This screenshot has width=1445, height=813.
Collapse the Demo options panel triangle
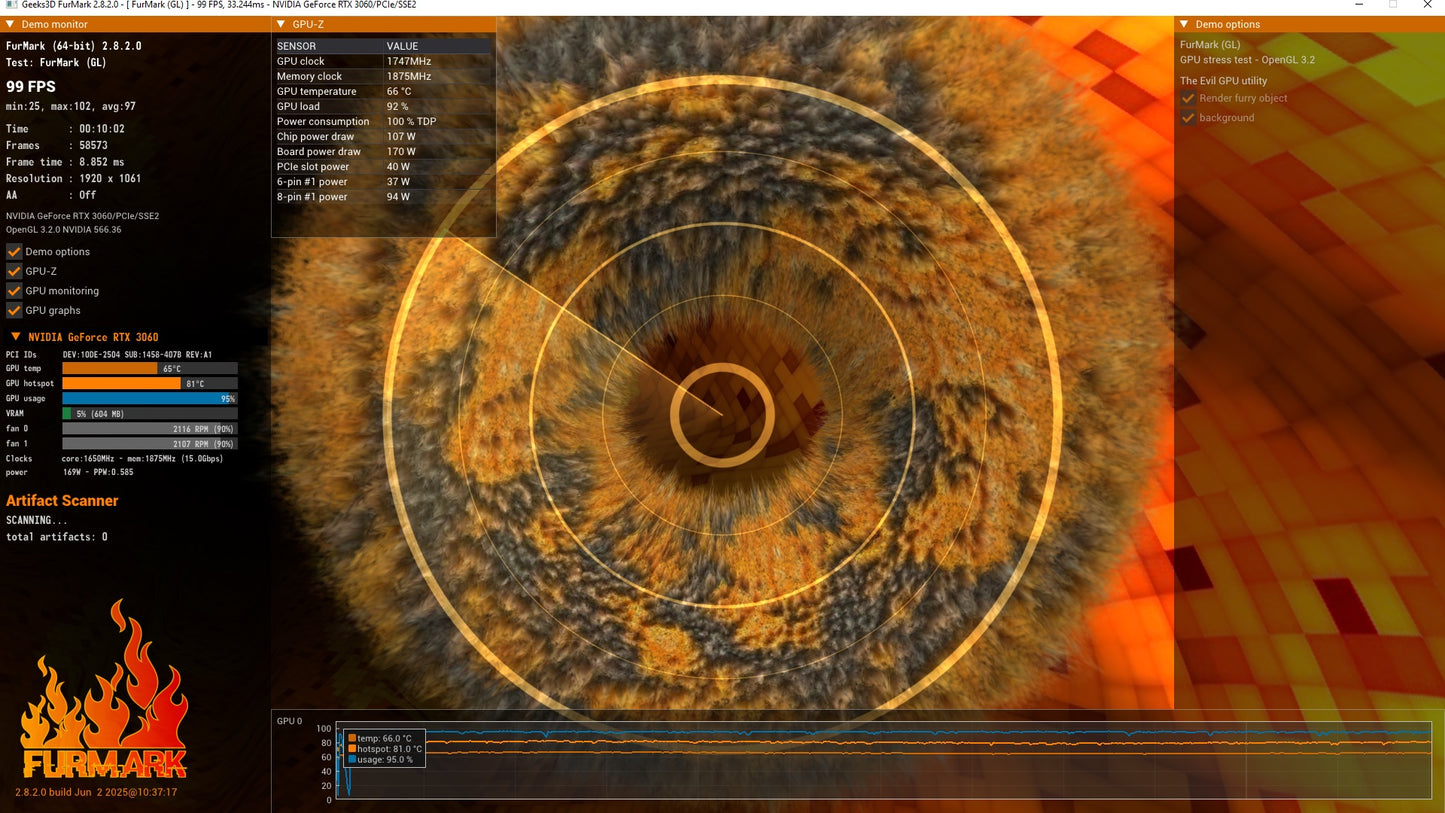point(1184,24)
